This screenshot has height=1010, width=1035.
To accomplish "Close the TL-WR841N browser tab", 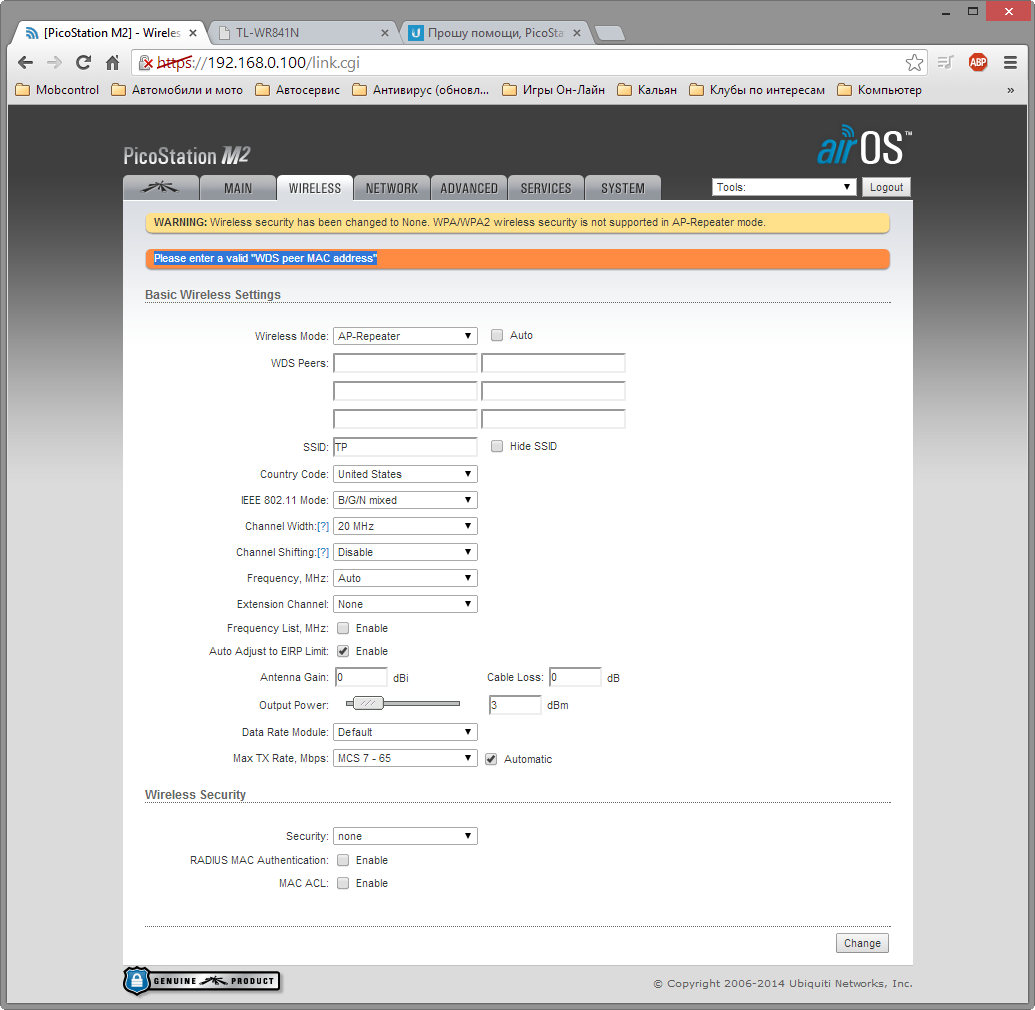I will tap(385, 33).
